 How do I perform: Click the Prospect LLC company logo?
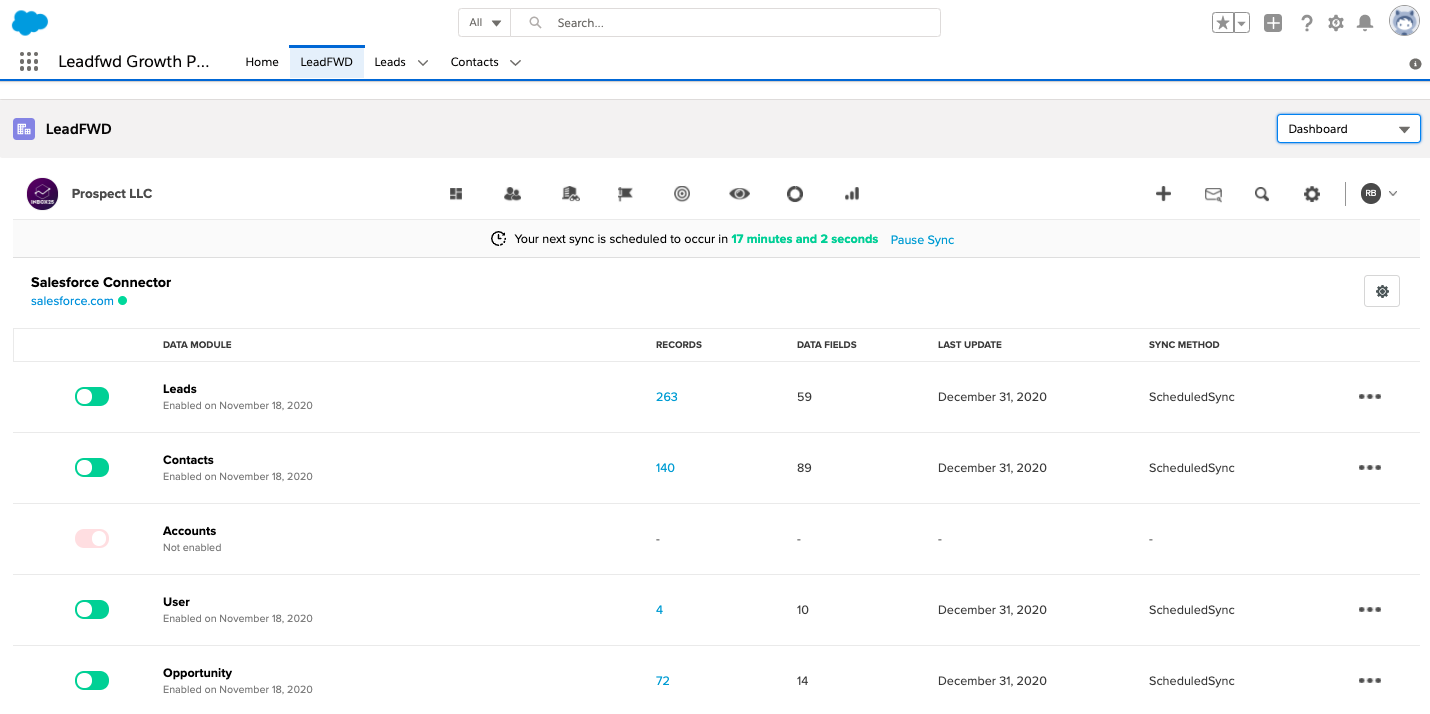(42, 194)
